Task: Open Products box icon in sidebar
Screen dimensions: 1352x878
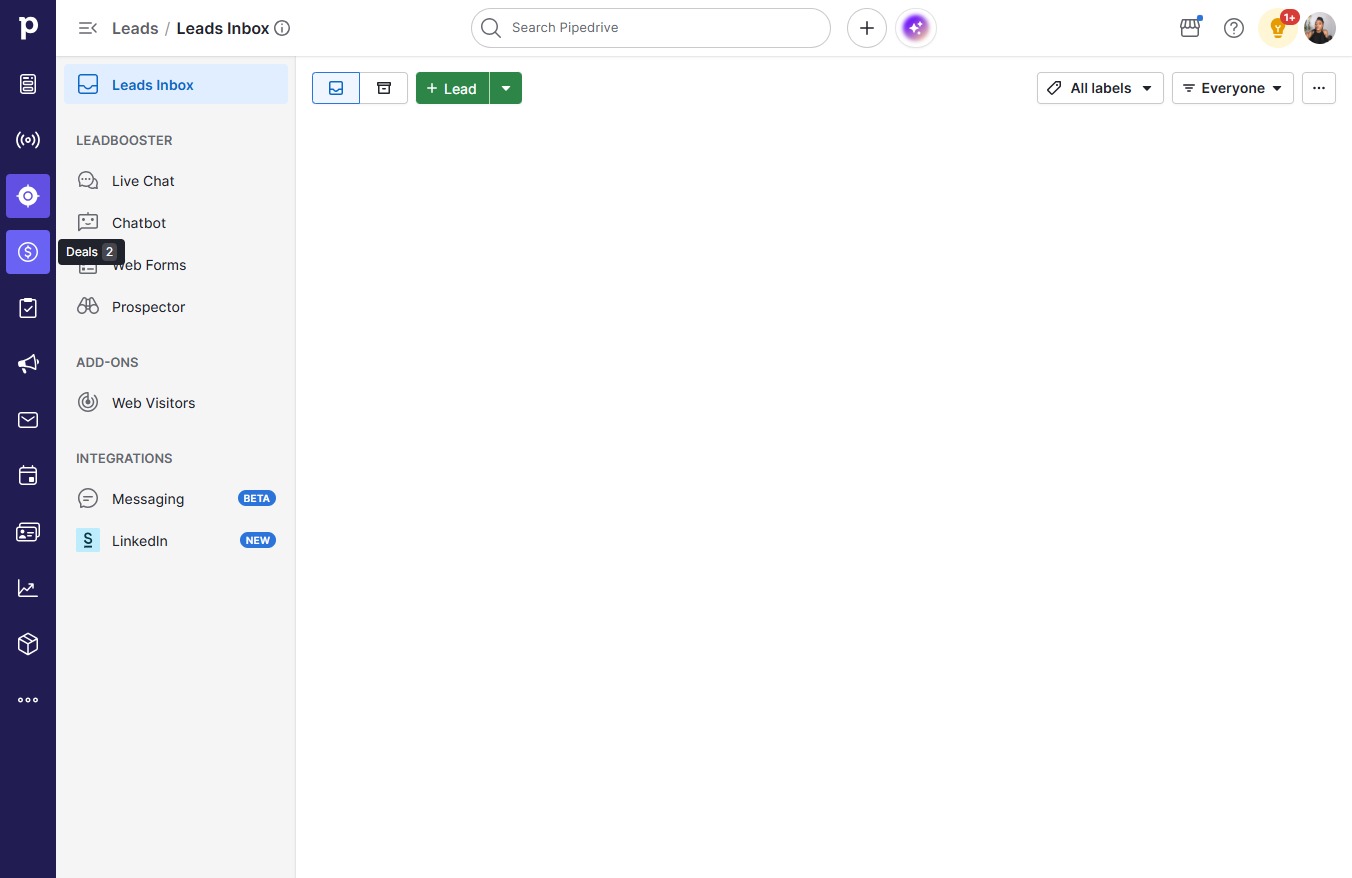Action: tap(28, 644)
